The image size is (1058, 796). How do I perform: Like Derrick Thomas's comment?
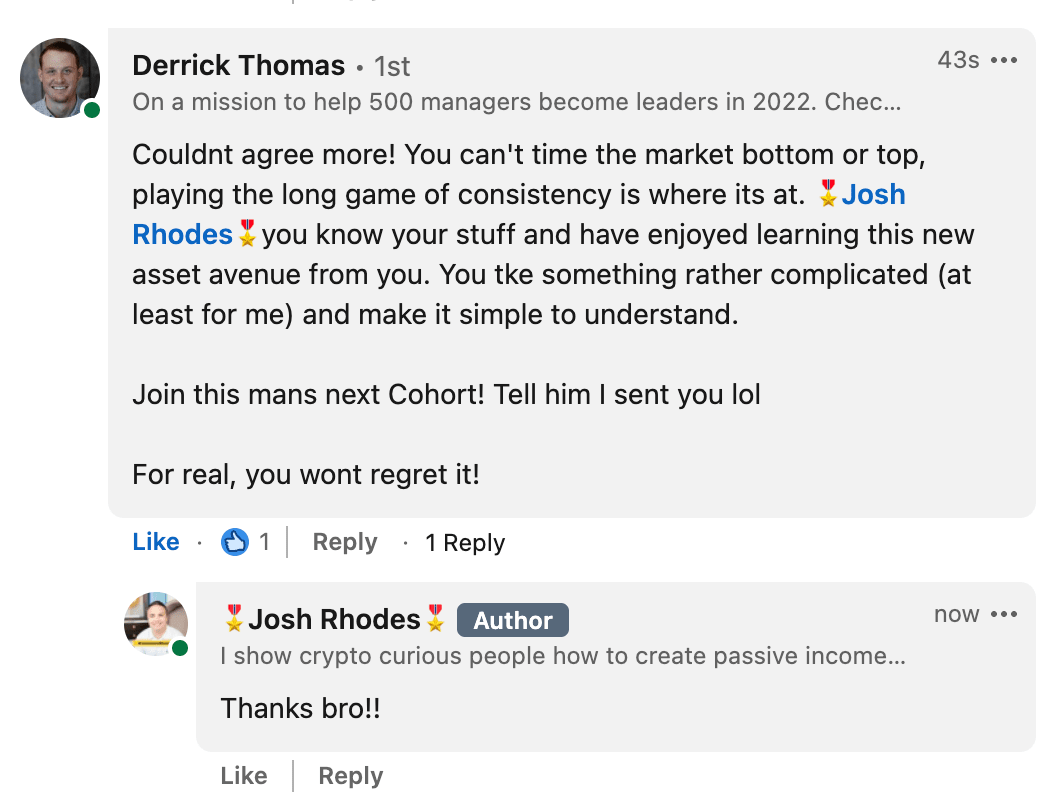tap(156, 542)
